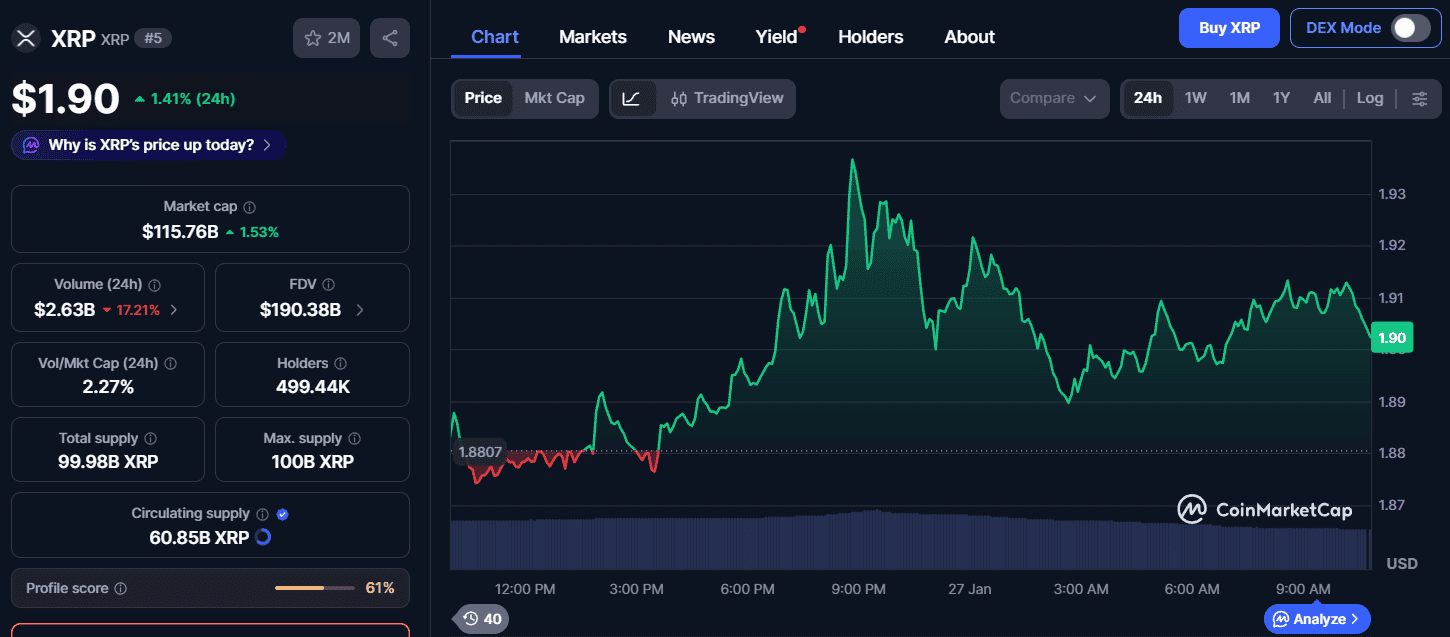Click the FDV info icon
Screen dimensions: 1450x637
point(329,285)
